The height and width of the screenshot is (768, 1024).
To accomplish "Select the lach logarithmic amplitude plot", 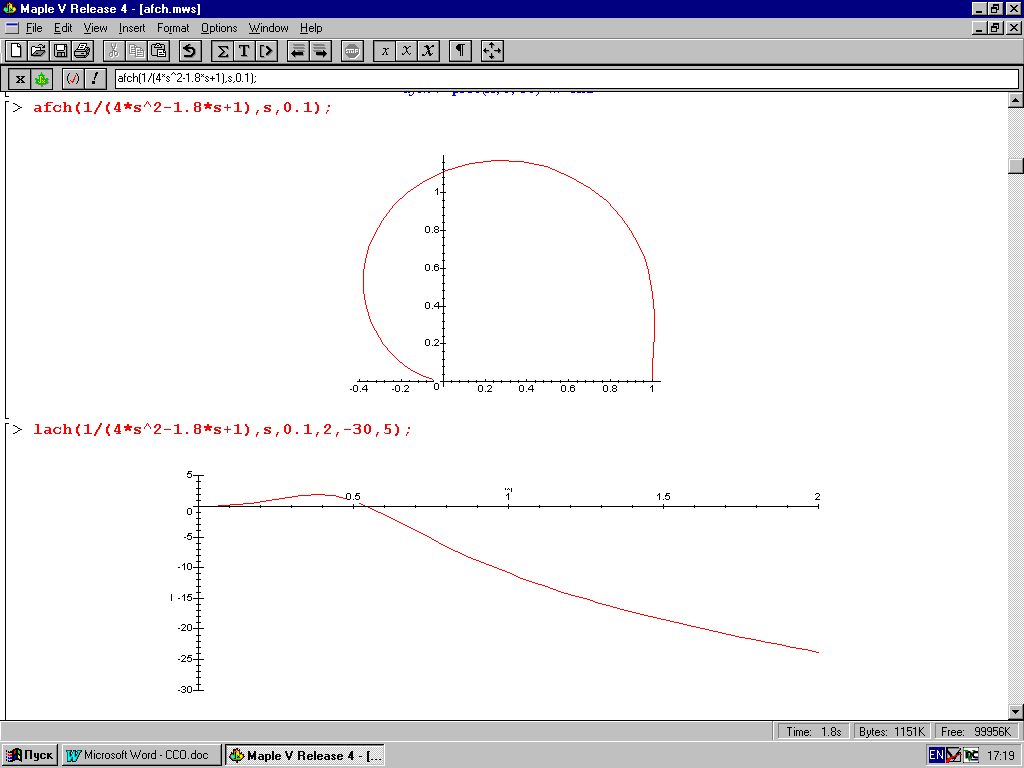I will [495, 581].
